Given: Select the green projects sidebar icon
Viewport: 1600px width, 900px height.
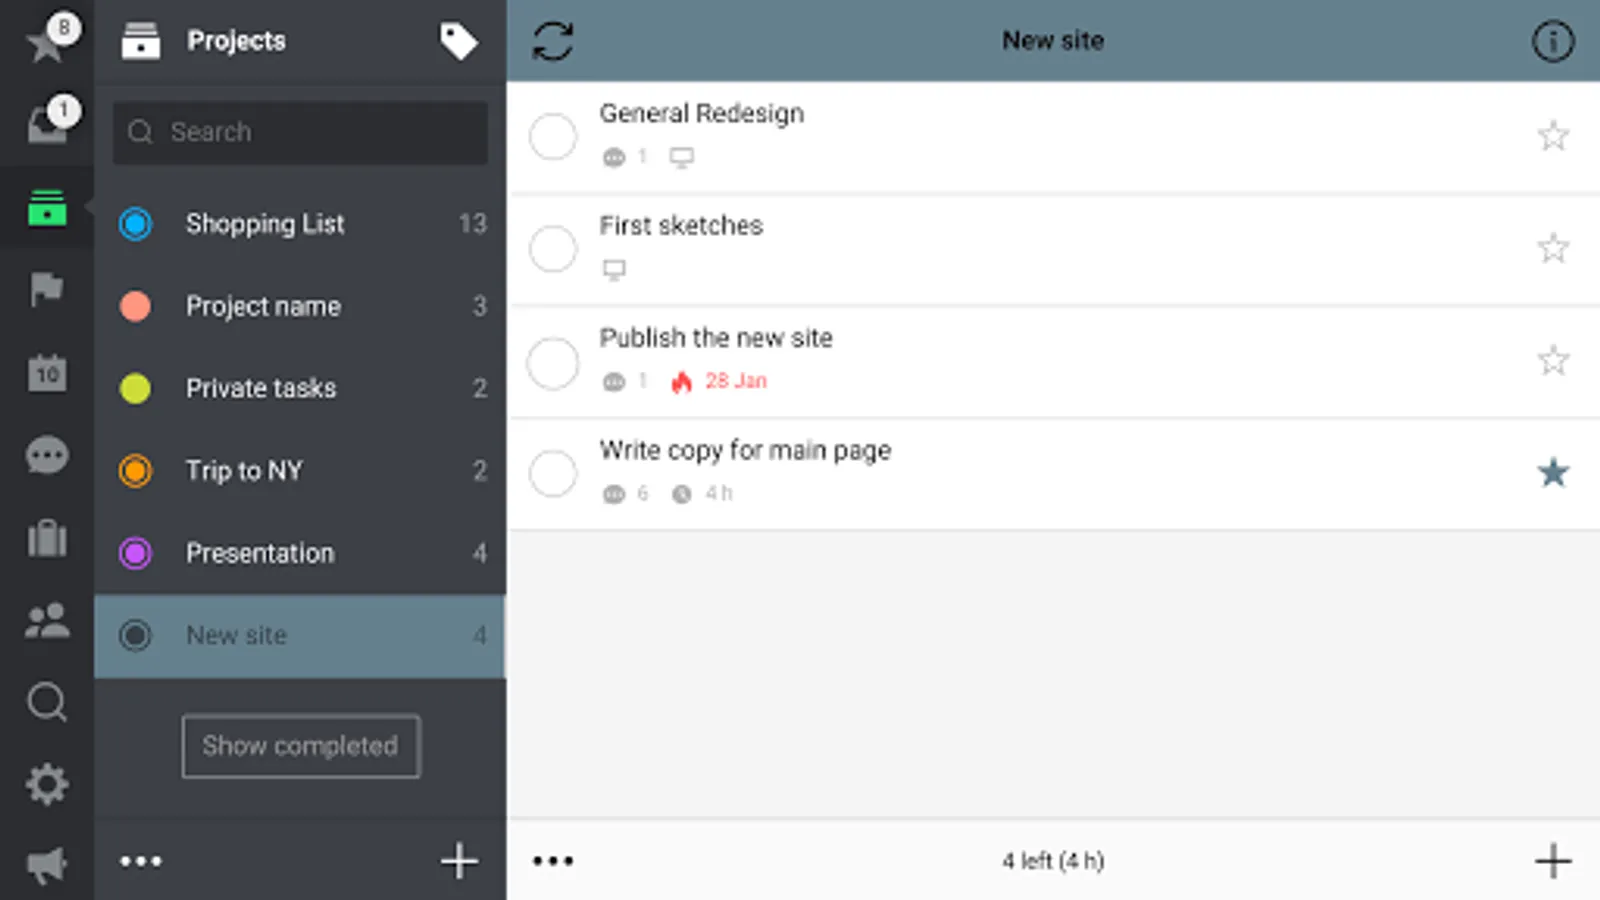Looking at the screenshot, I should [47, 207].
